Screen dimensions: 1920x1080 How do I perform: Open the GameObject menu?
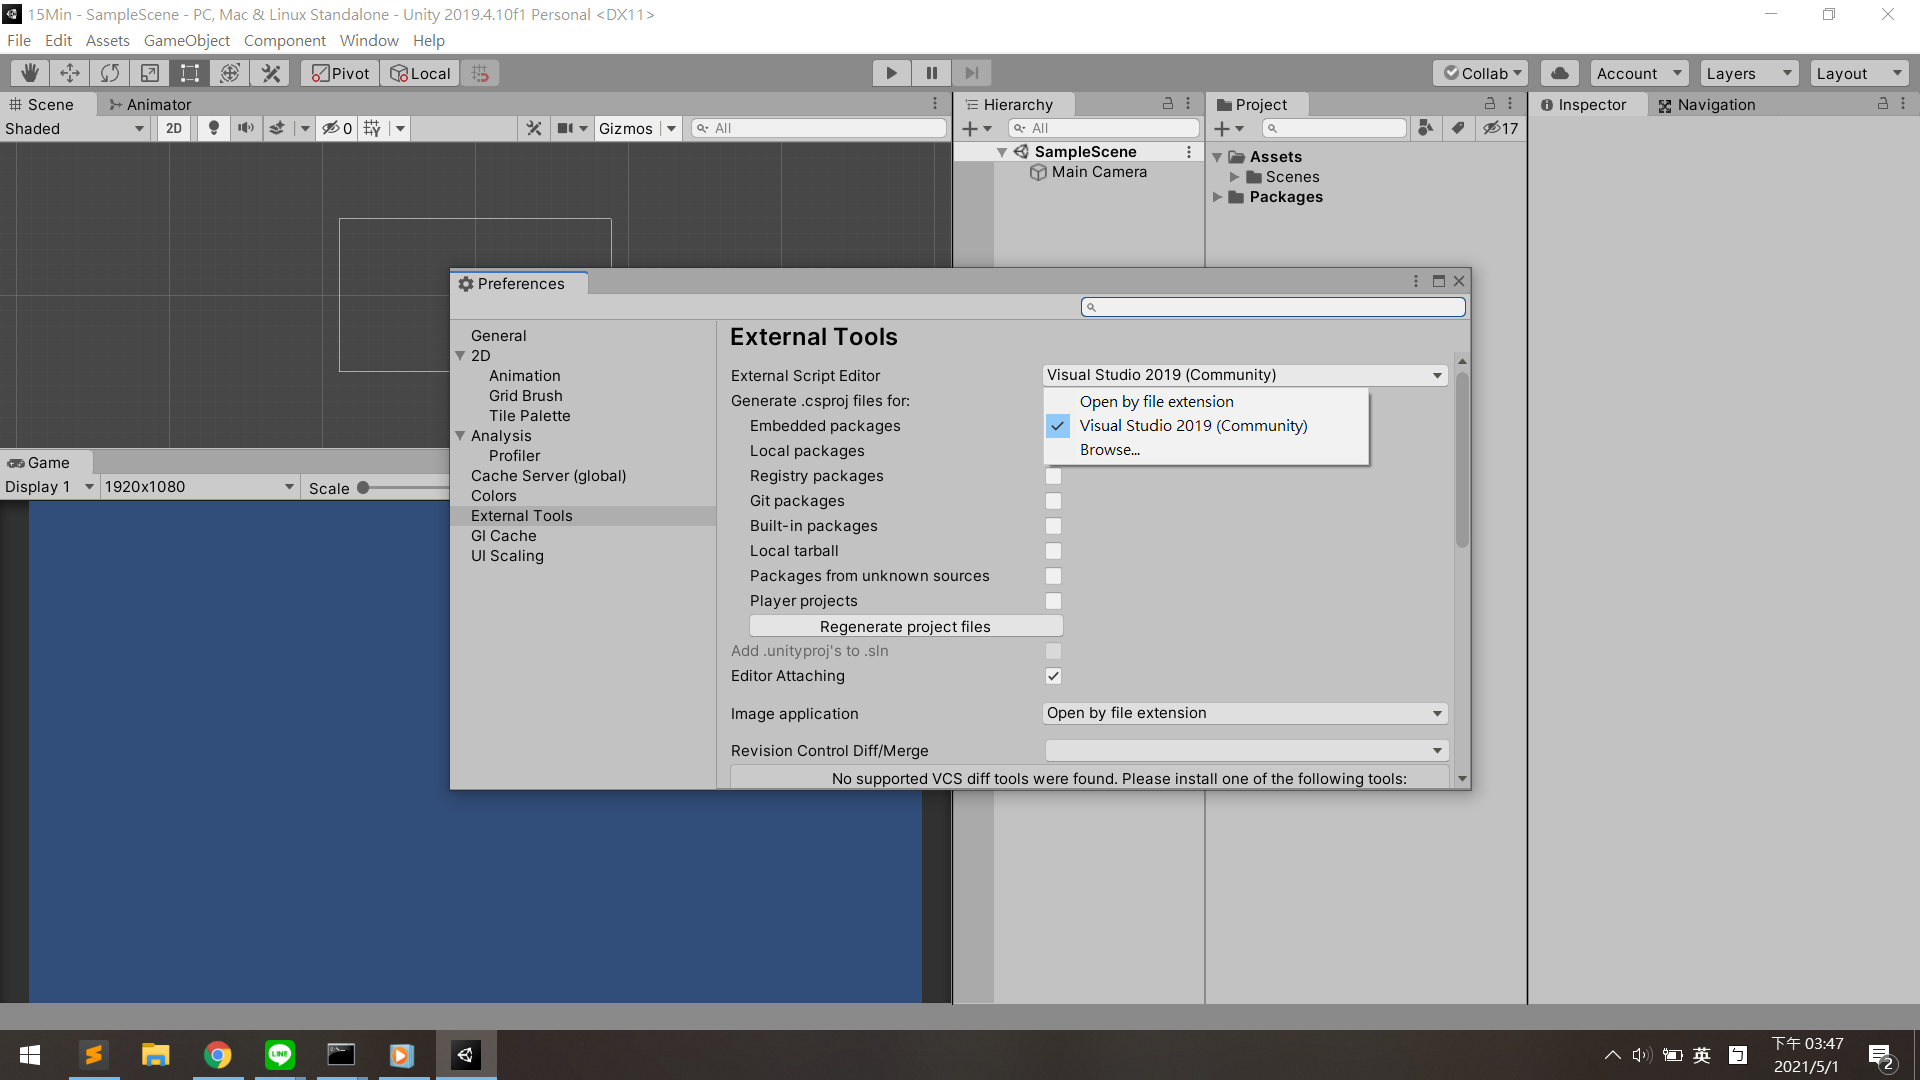[187, 41]
